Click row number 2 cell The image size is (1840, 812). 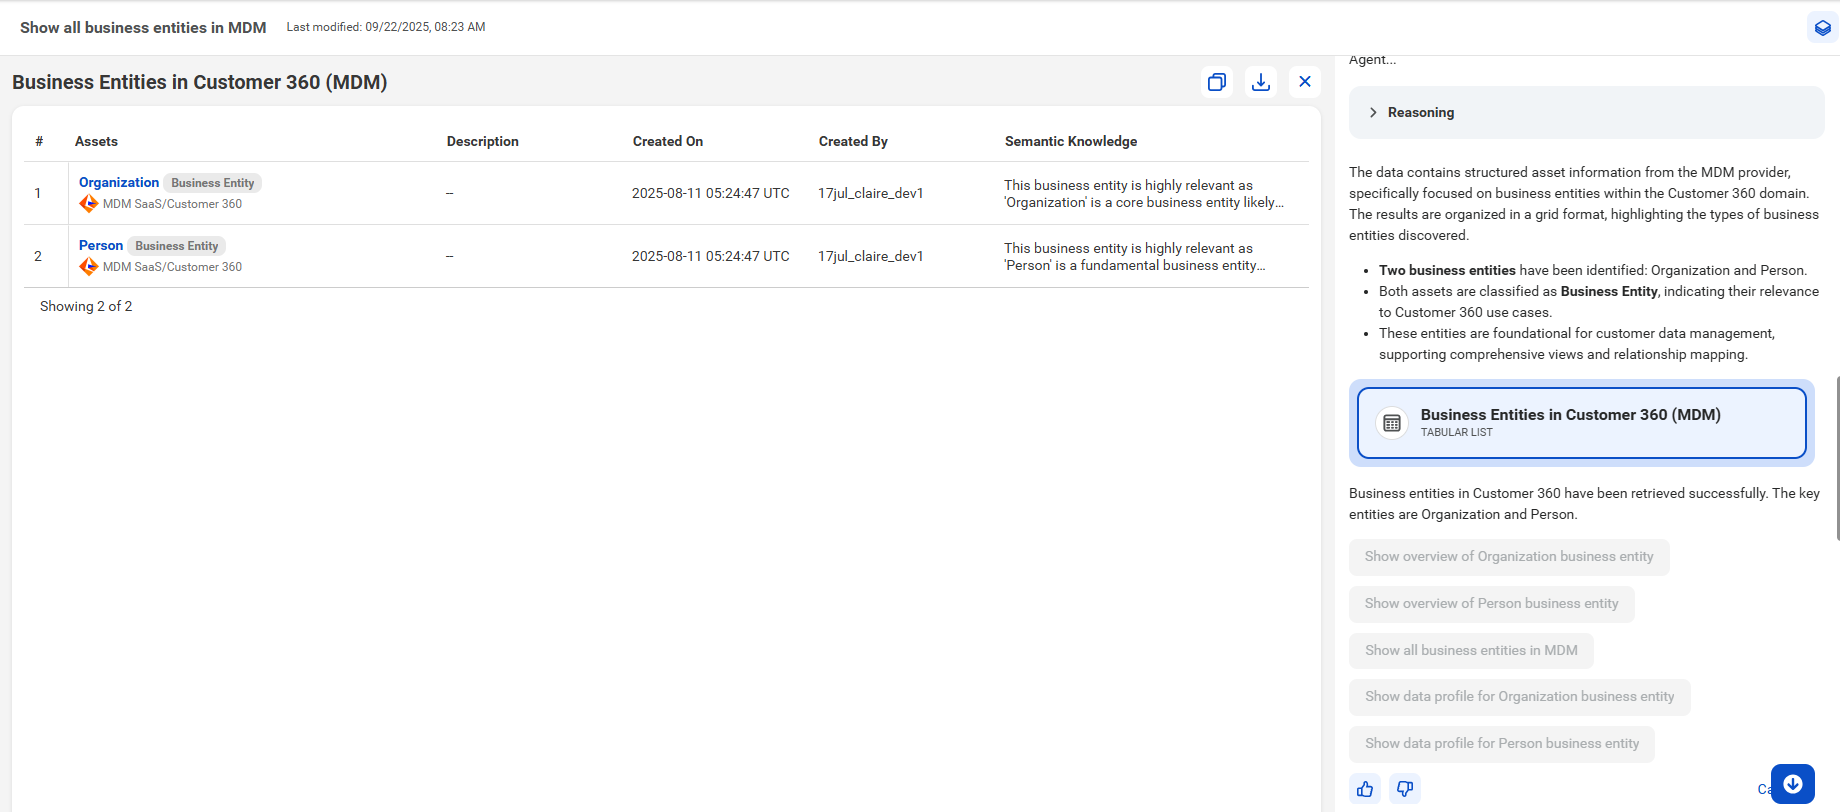pyautogui.click(x=38, y=256)
